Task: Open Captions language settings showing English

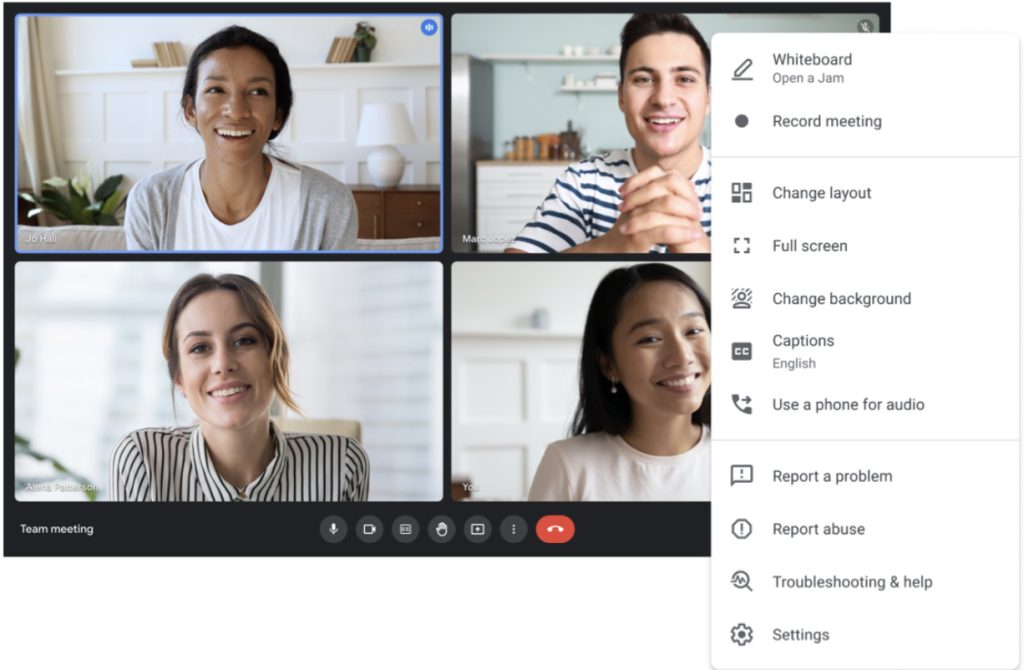Action: coord(803,350)
